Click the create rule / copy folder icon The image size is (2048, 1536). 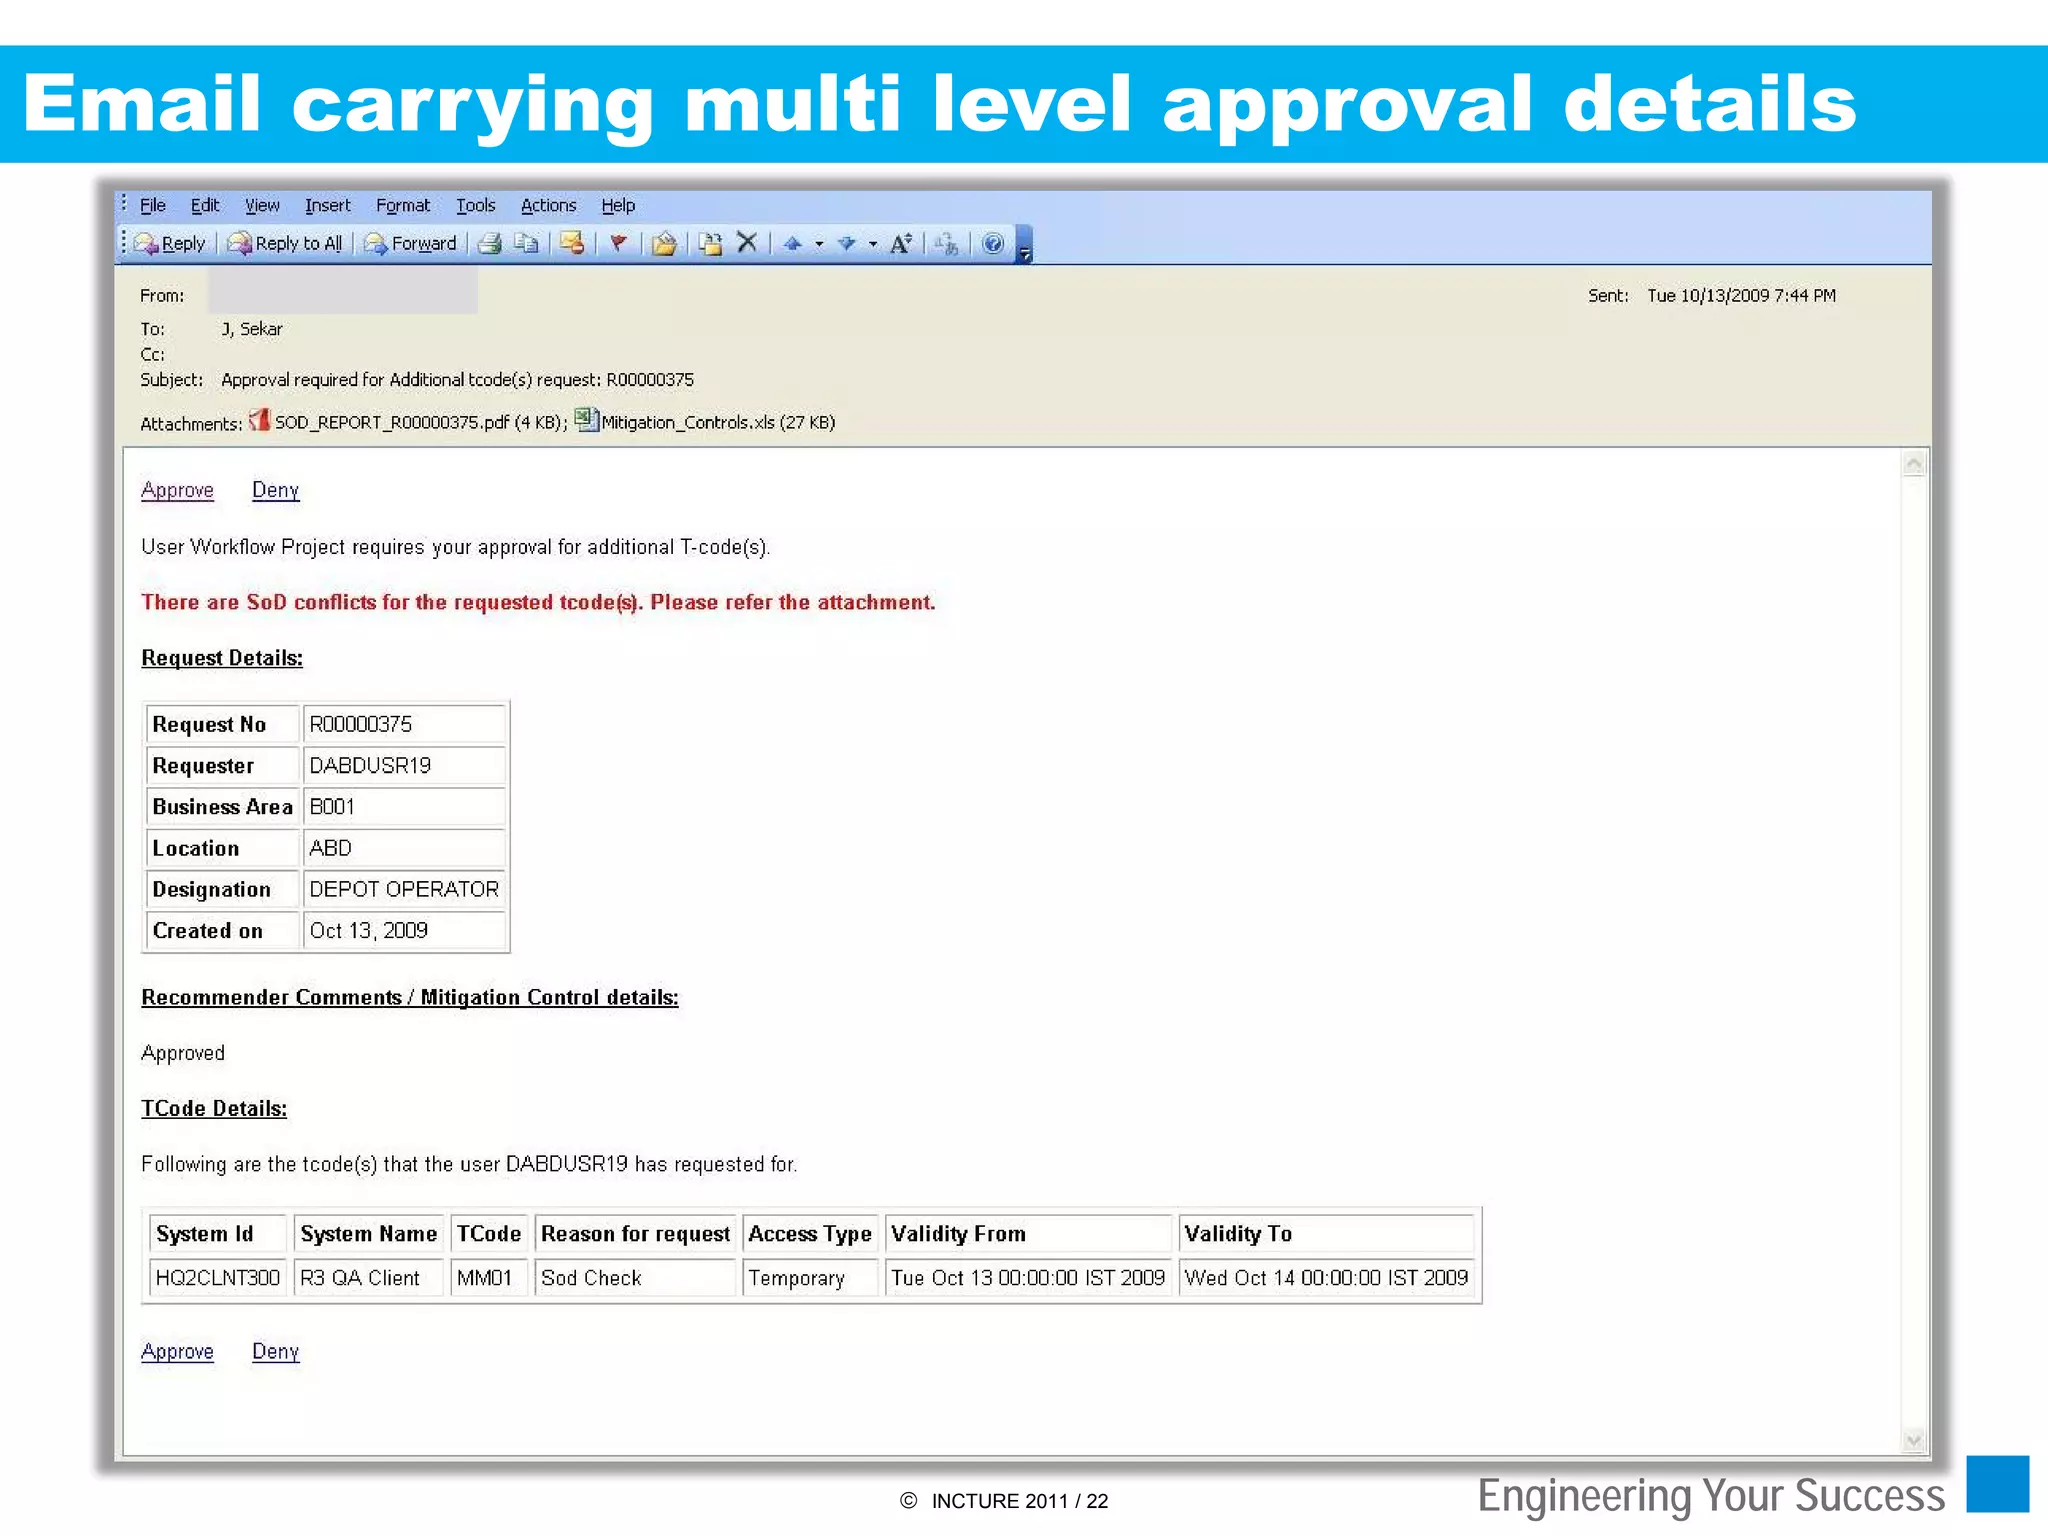tap(710, 243)
